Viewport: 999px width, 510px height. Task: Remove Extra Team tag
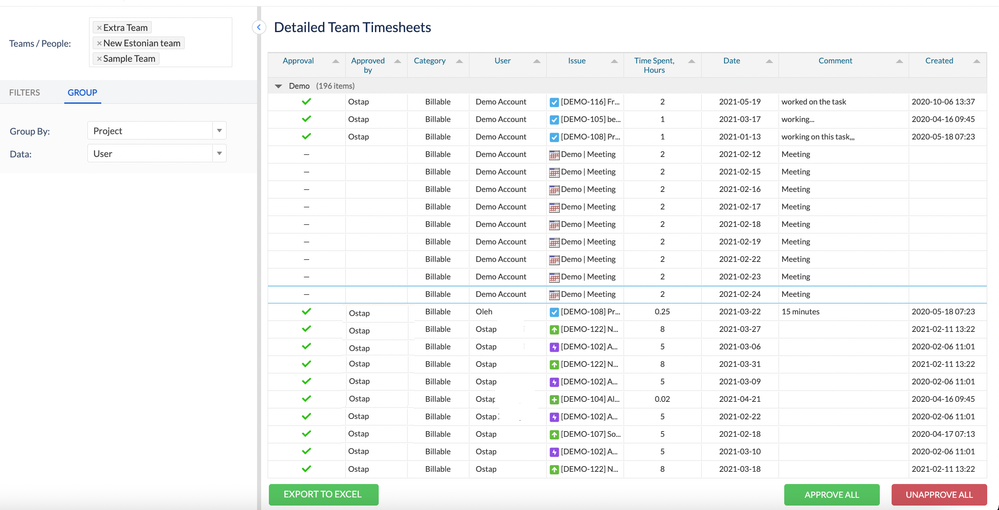click(x=99, y=28)
